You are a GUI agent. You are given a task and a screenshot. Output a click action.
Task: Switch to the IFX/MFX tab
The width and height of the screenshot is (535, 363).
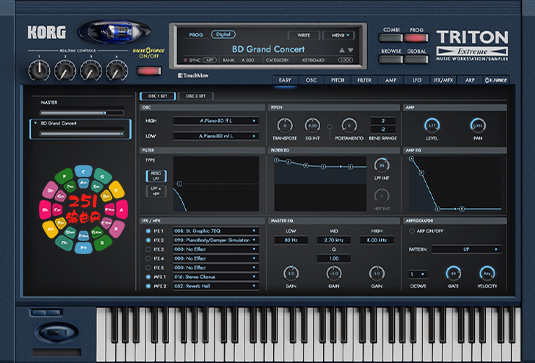[x=443, y=80]
